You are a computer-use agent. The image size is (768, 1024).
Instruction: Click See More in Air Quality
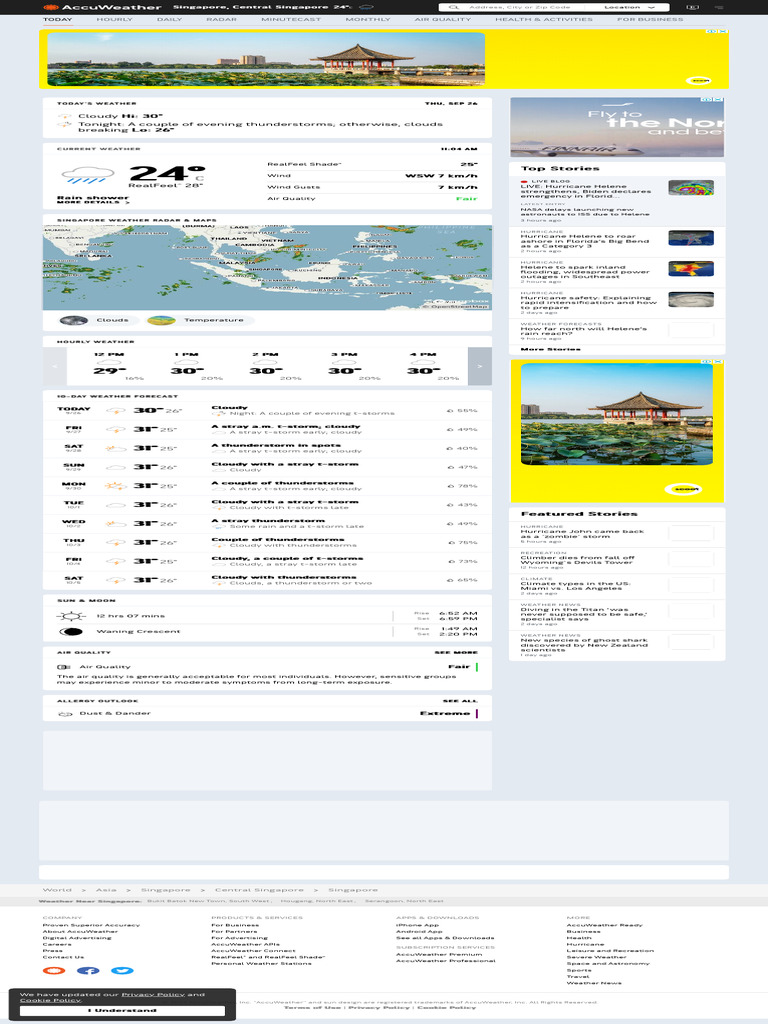click(456, 652)
